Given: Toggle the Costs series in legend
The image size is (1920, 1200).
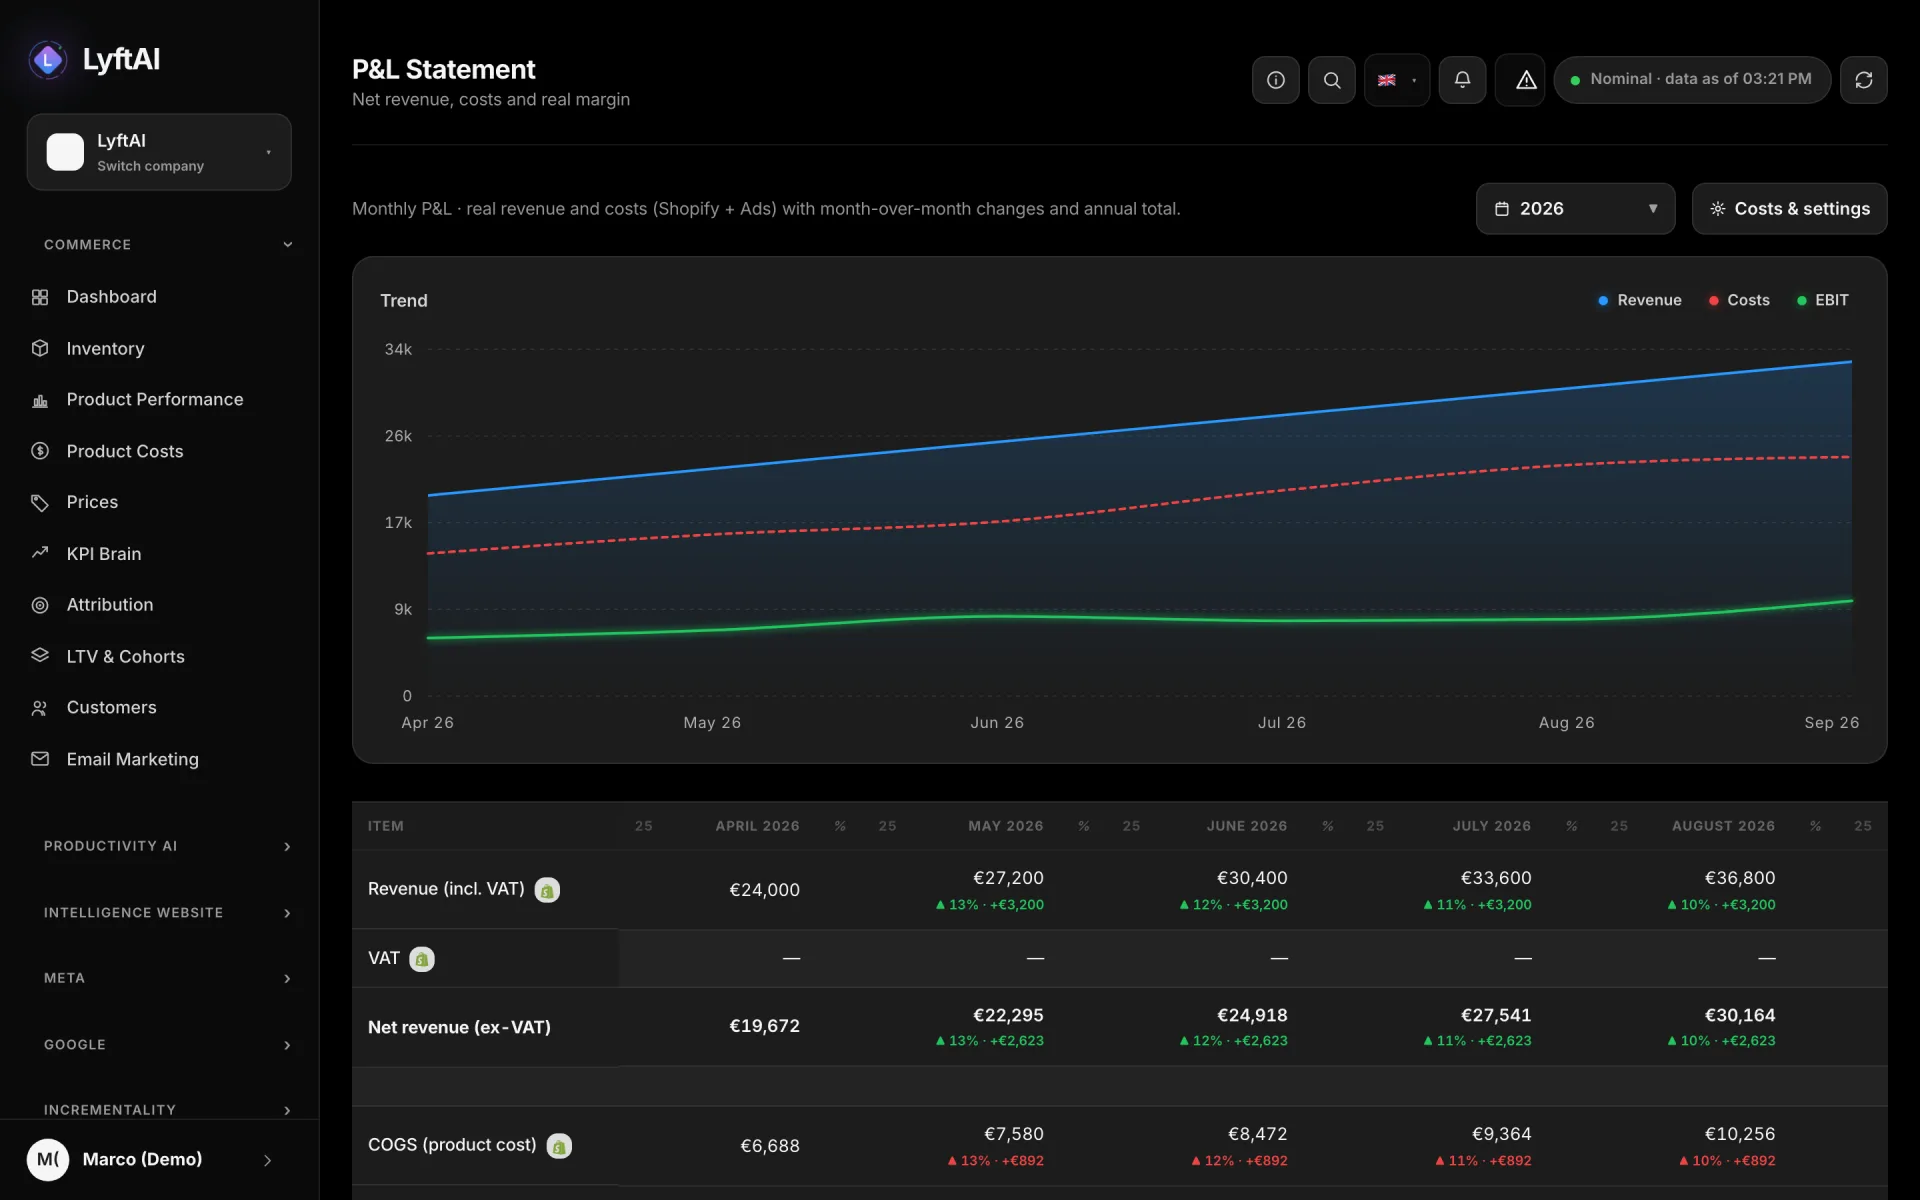Looking at the screenshot, I should (1739, 300).
